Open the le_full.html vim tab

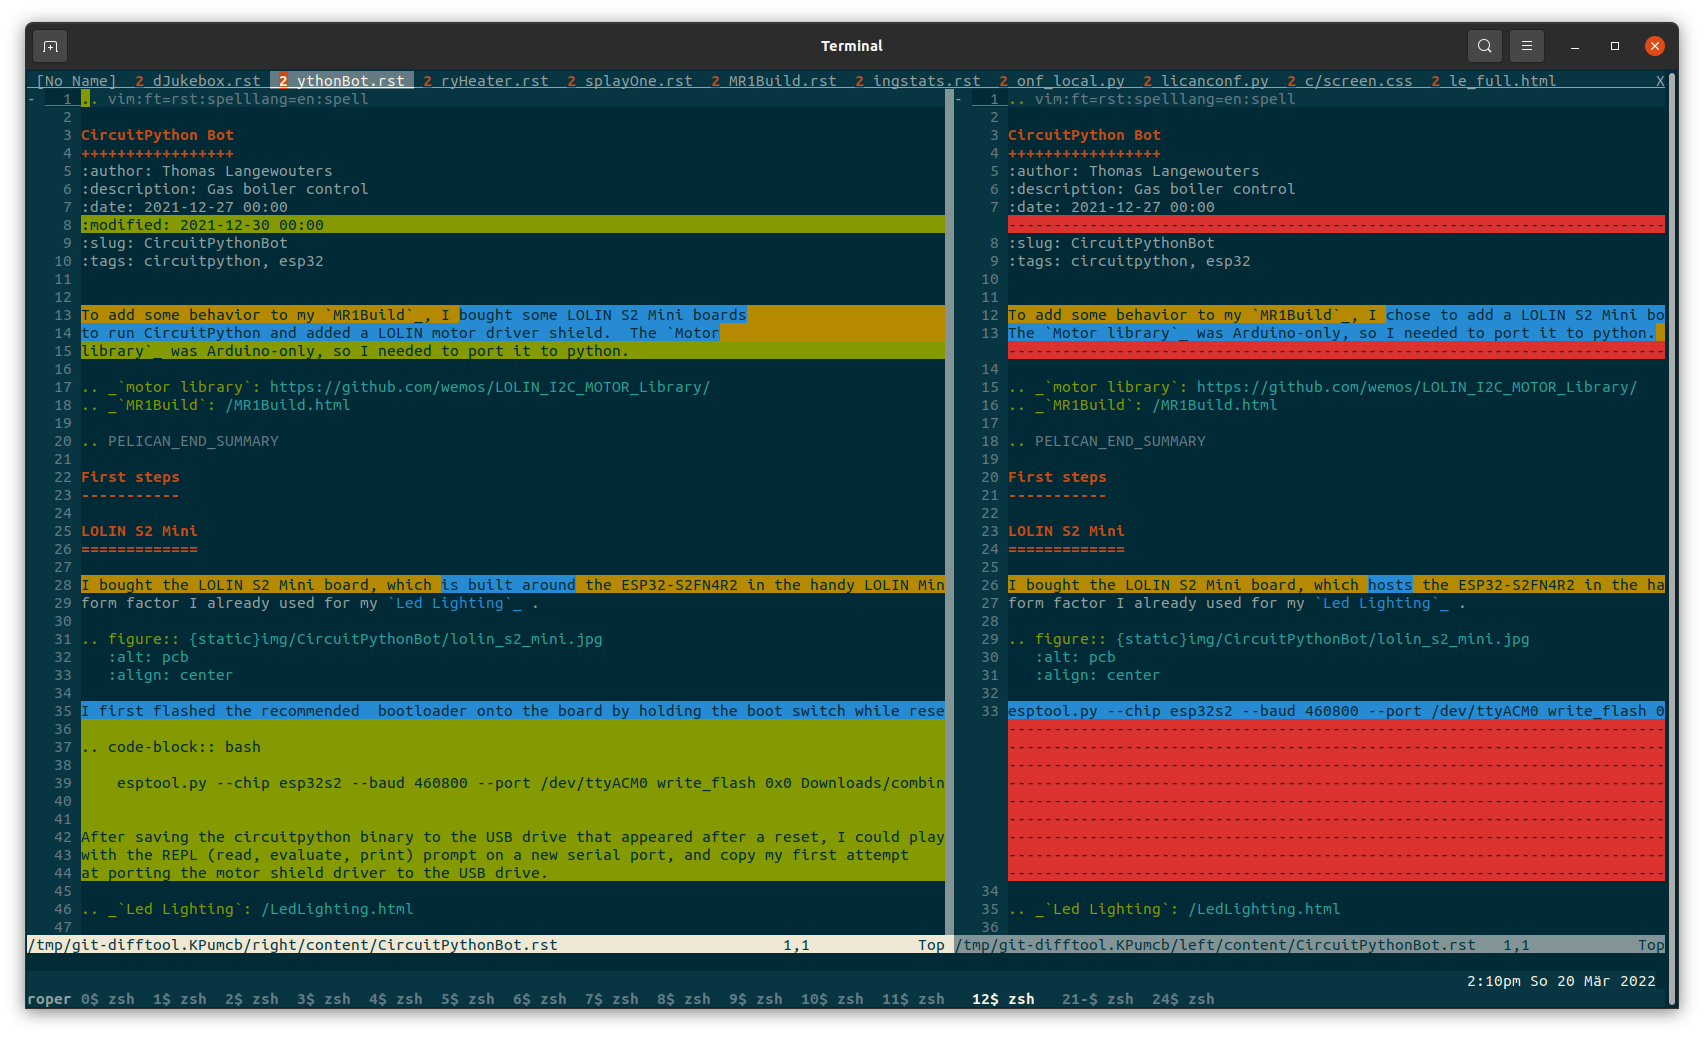1494,81
